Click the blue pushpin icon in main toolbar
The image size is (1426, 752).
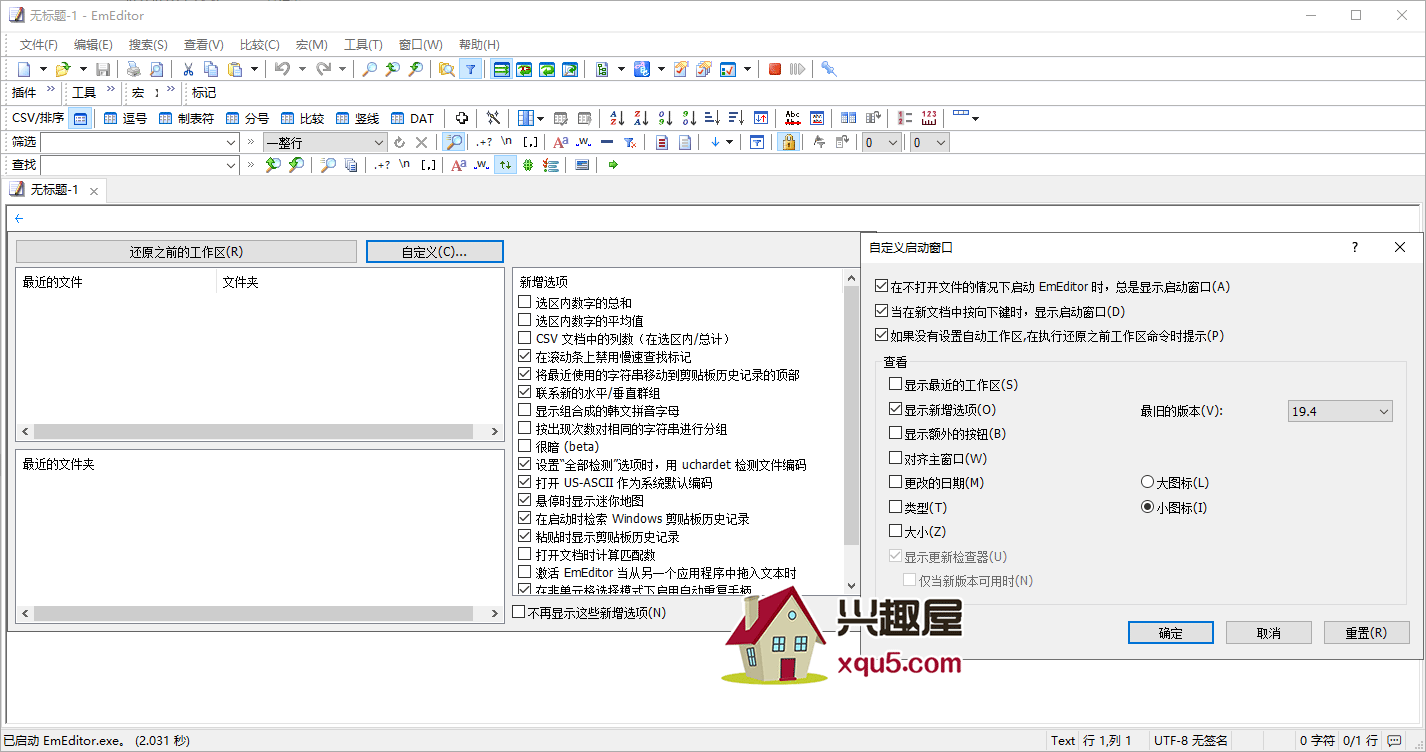[x=829, y=69]
